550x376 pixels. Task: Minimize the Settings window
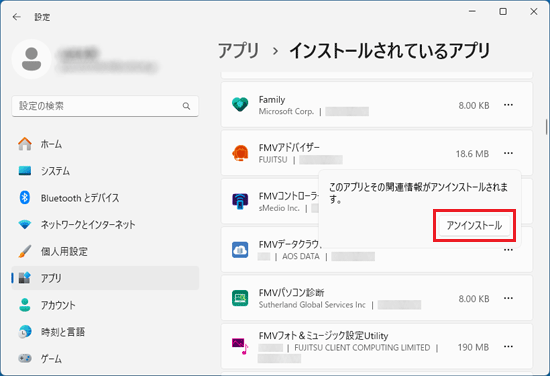472,12
